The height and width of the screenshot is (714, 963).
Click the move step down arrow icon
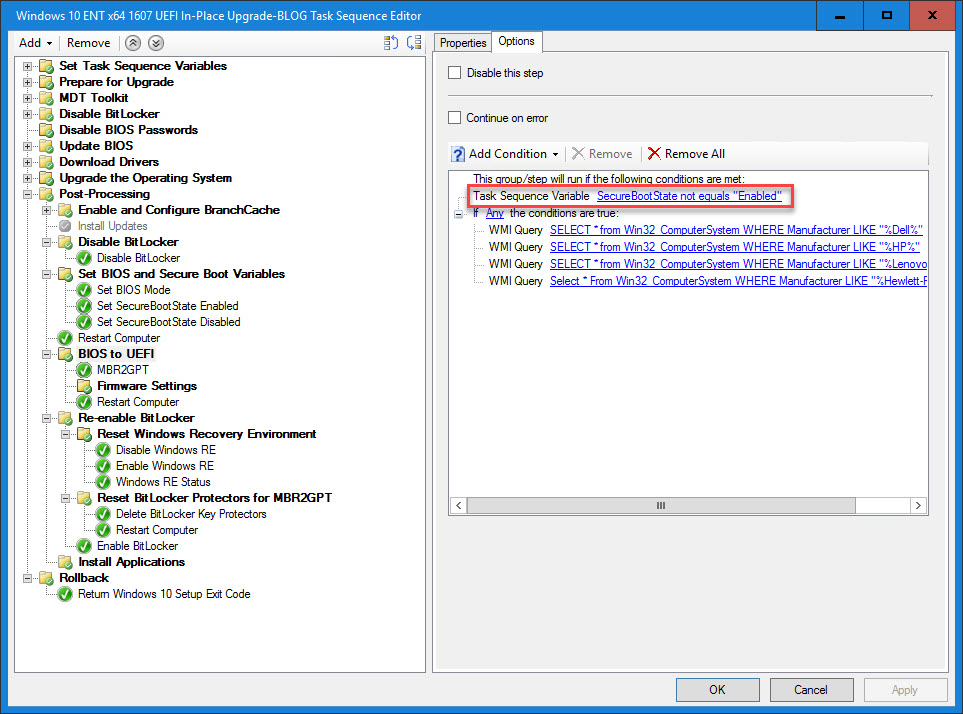click(x=155, y=43)
